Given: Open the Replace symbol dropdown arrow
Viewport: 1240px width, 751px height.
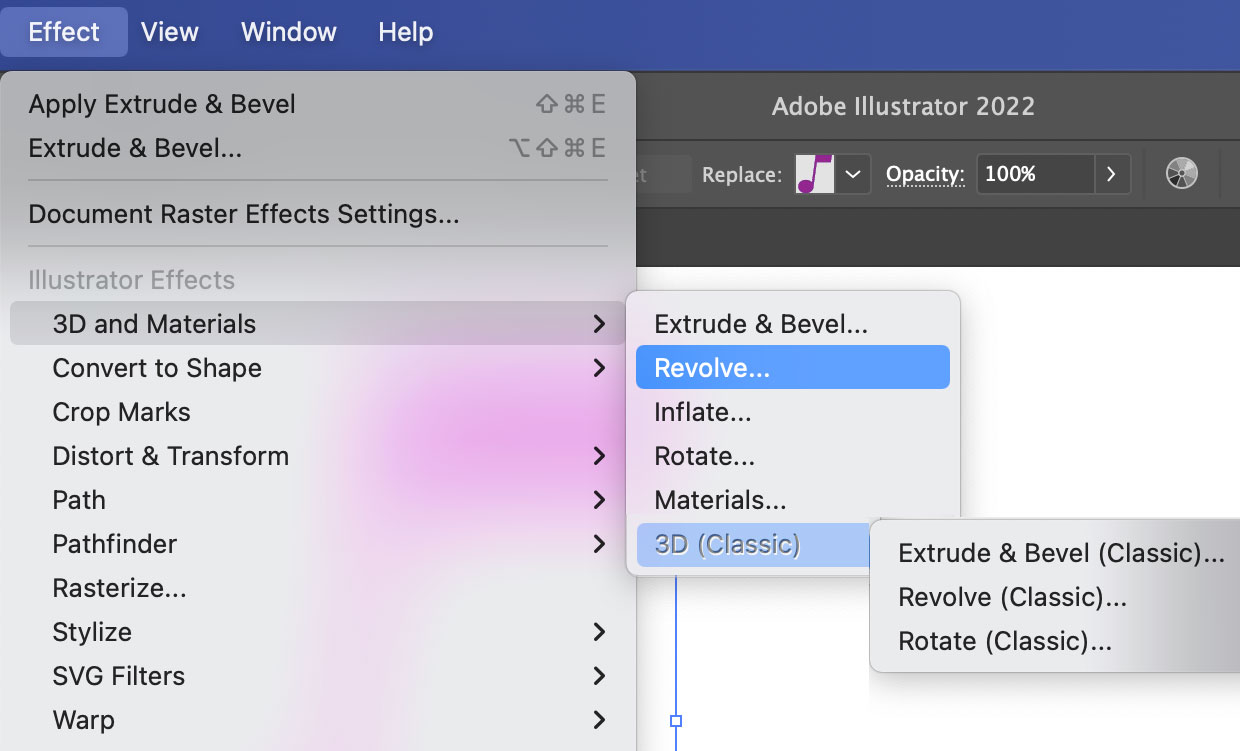Looking at the screenshot, I should [852, 174].
